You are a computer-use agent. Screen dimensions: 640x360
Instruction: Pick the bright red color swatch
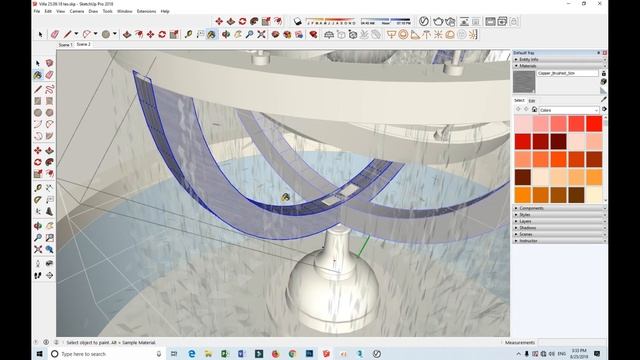(x=594, y=124)
